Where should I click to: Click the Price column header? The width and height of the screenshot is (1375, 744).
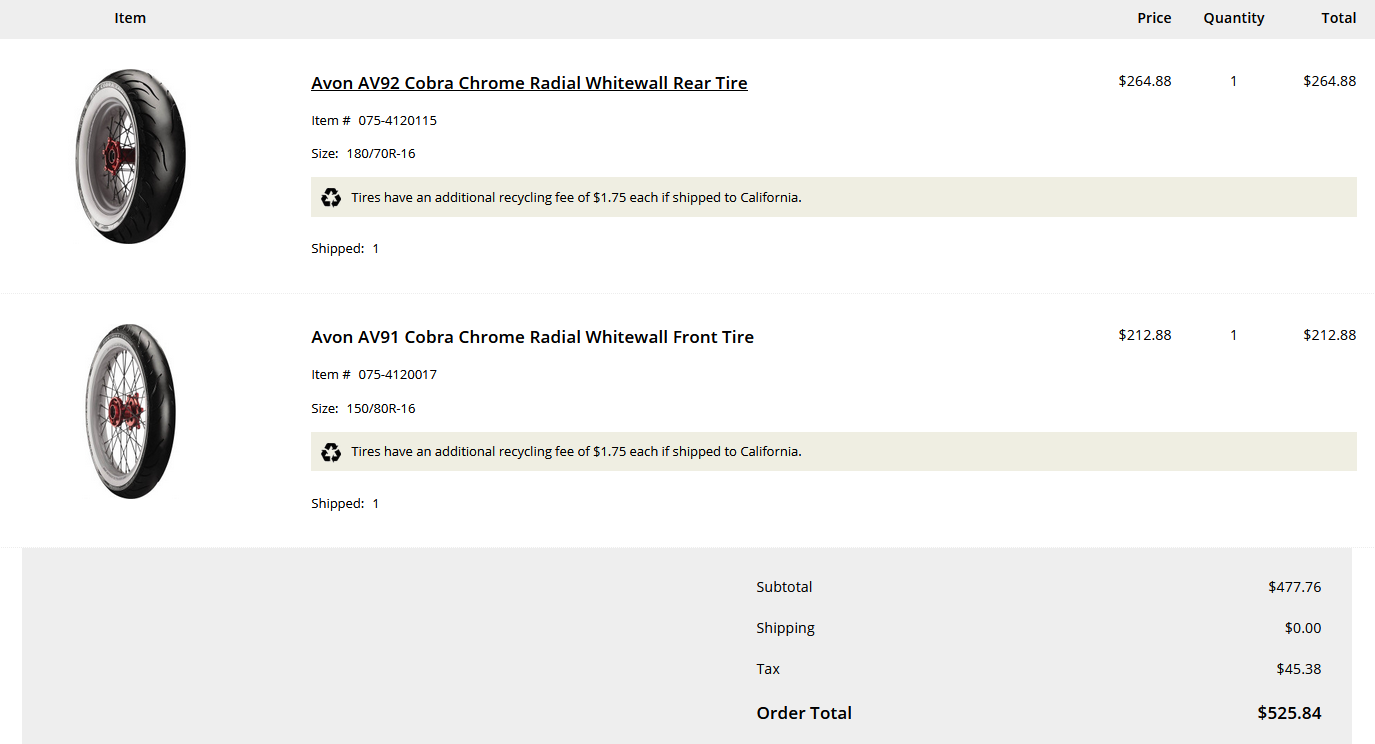1154,18
